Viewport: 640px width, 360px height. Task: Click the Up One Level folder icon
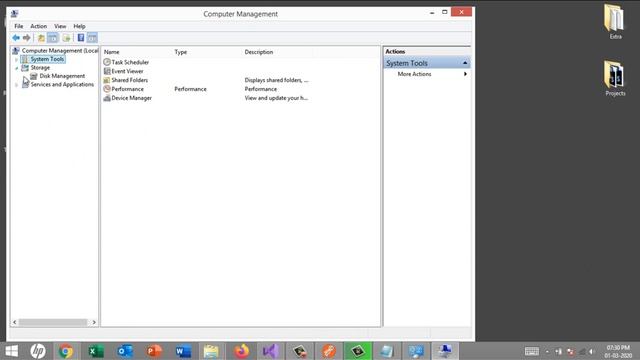(x=41, y=38)
